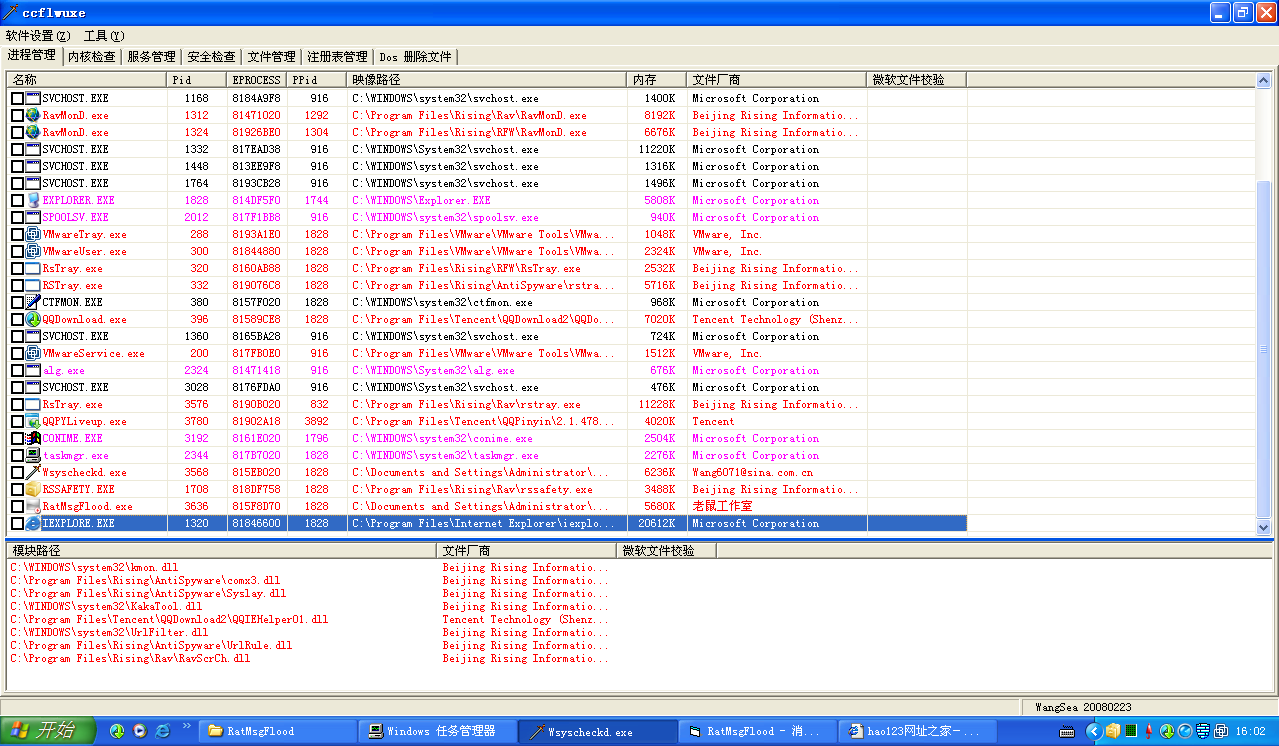Switch to the 注册表管理 tab

(337, 57)
